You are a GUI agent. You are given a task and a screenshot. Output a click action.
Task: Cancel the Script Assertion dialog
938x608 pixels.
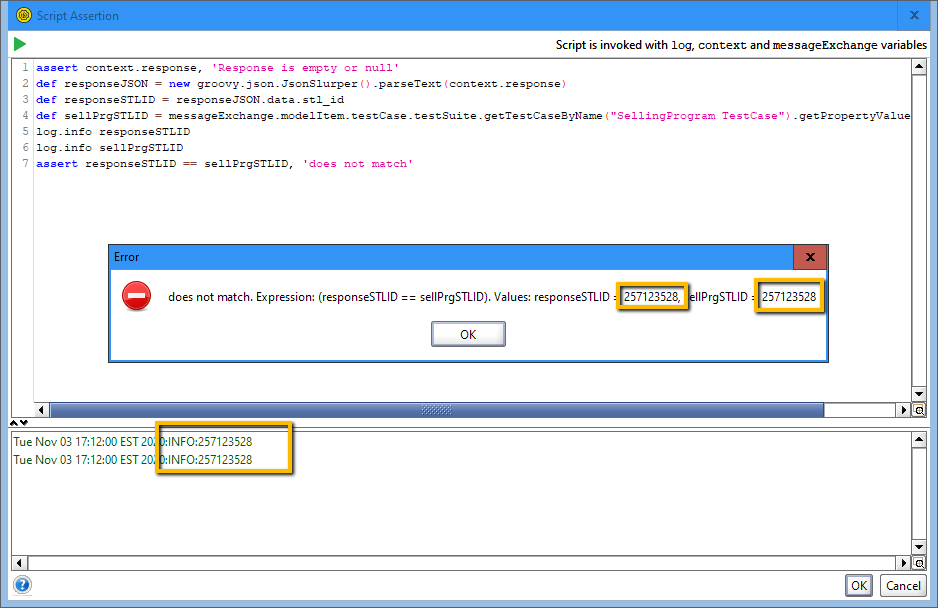click(x=903, y=586)
